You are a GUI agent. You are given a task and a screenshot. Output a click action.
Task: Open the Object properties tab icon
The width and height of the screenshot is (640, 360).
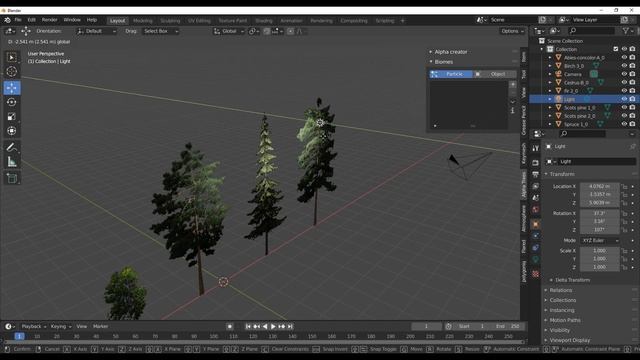tap(536, 224)
